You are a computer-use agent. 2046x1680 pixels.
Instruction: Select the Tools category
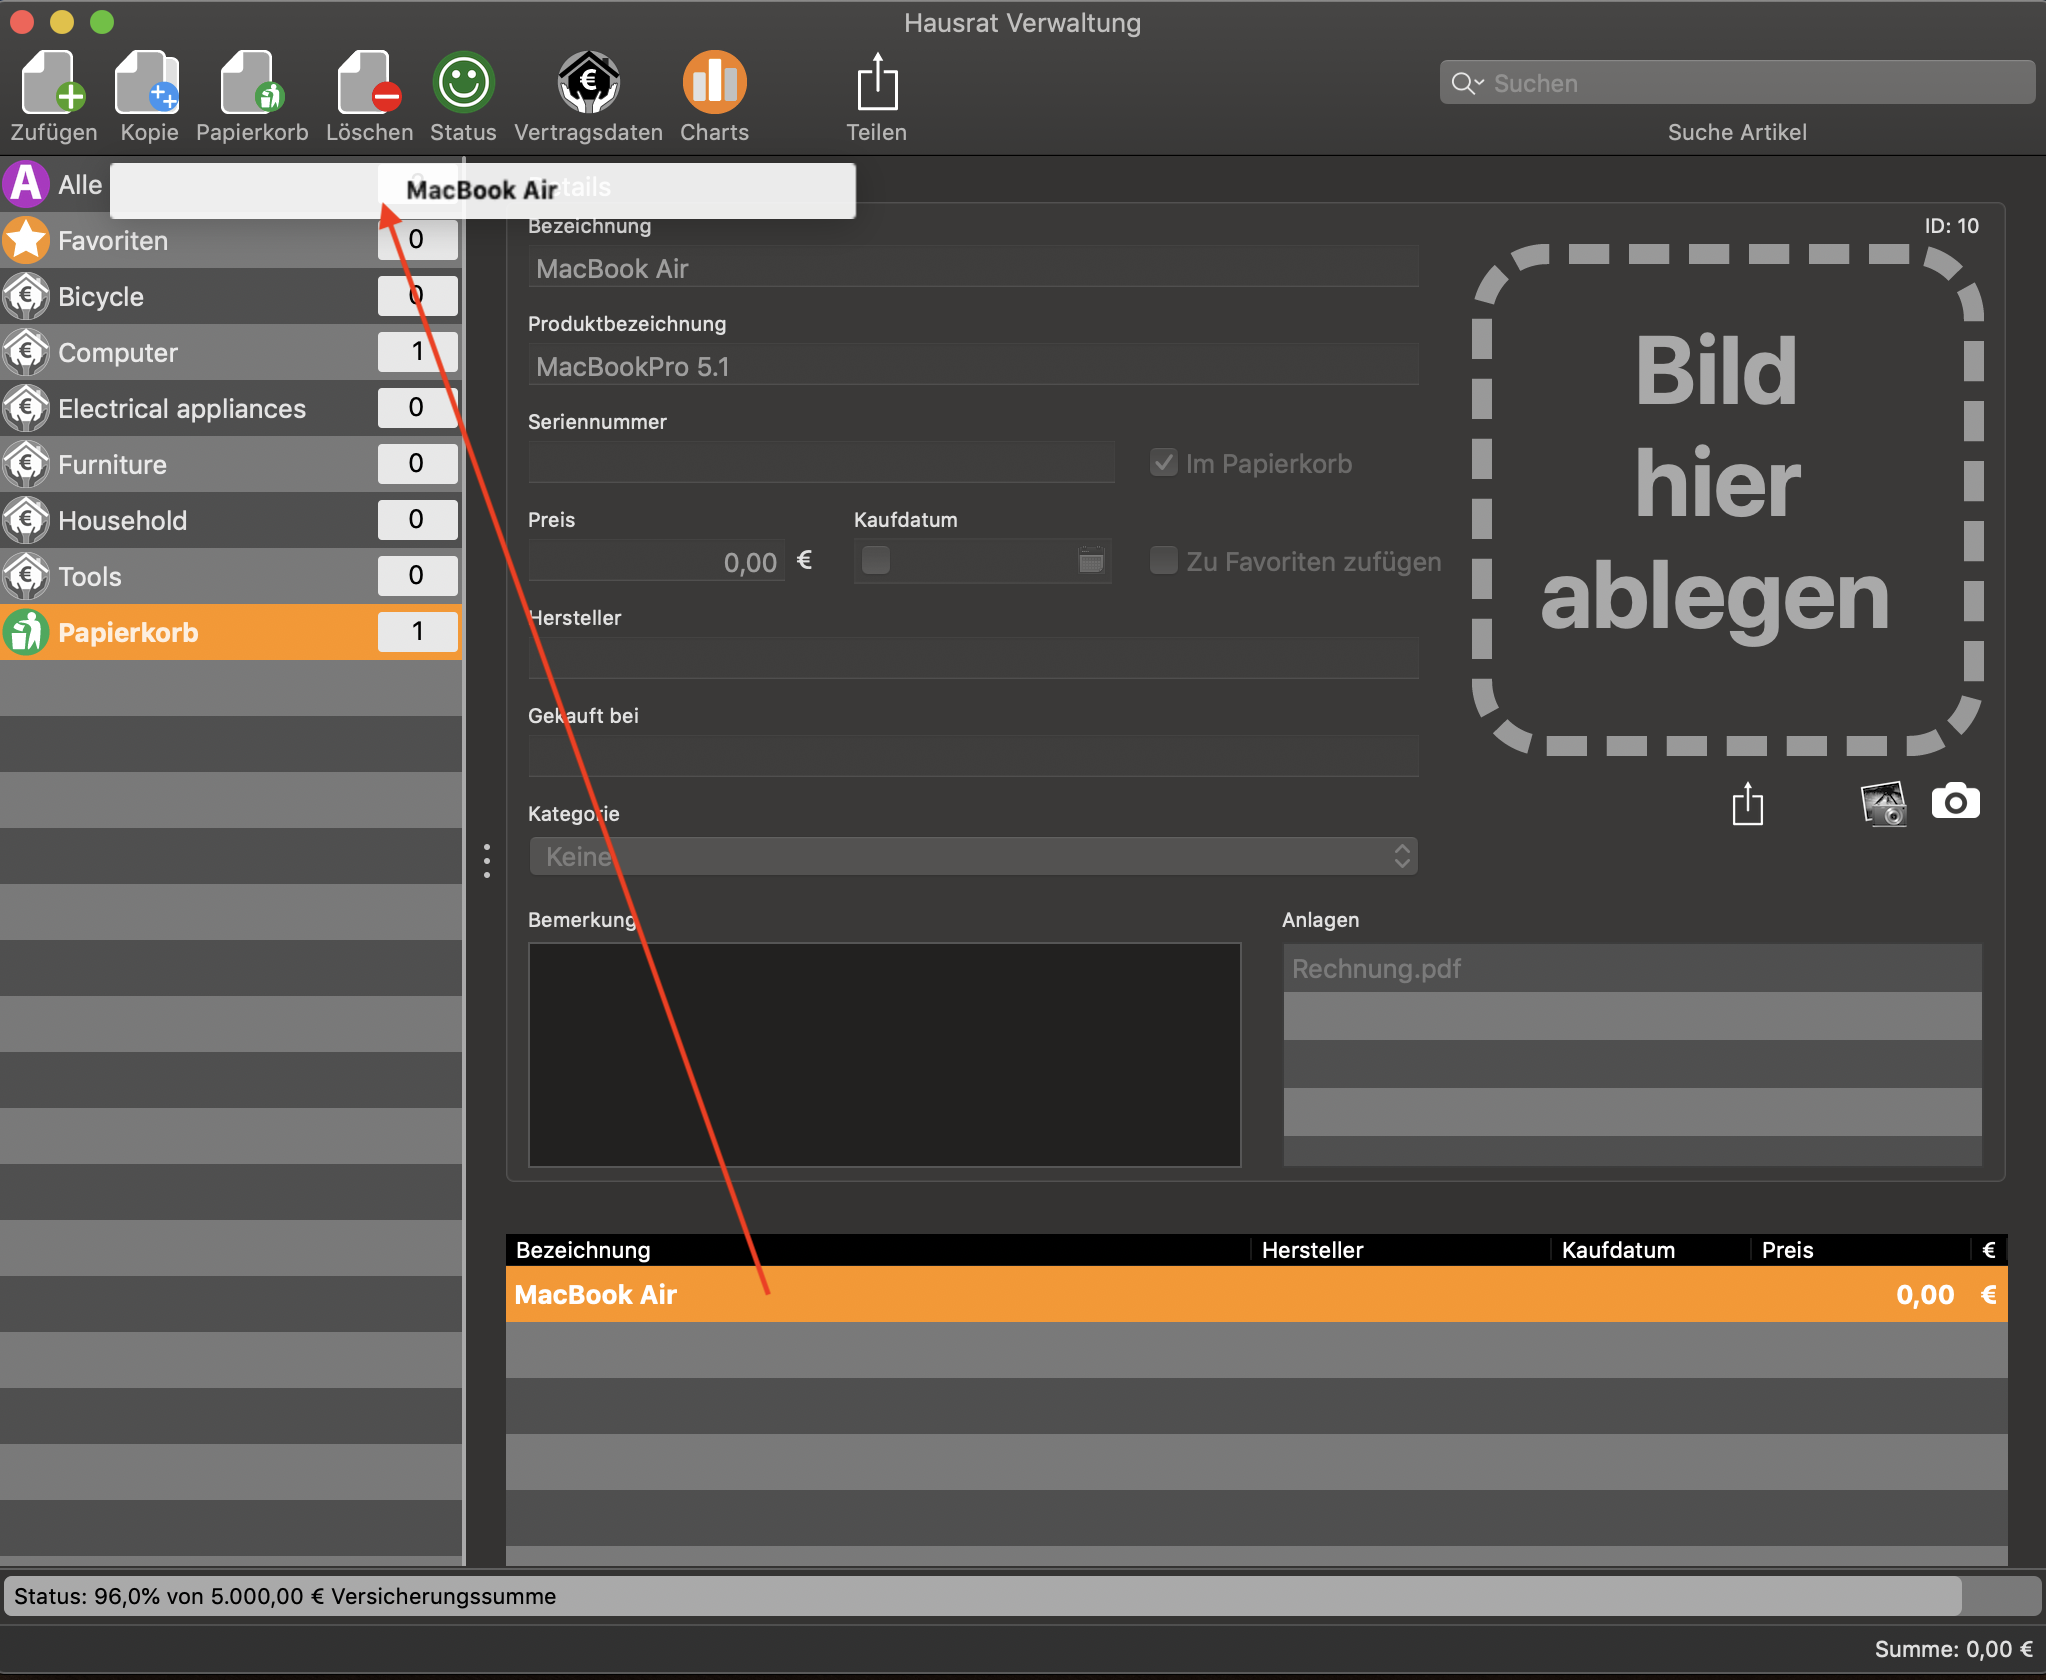[231, 576]
